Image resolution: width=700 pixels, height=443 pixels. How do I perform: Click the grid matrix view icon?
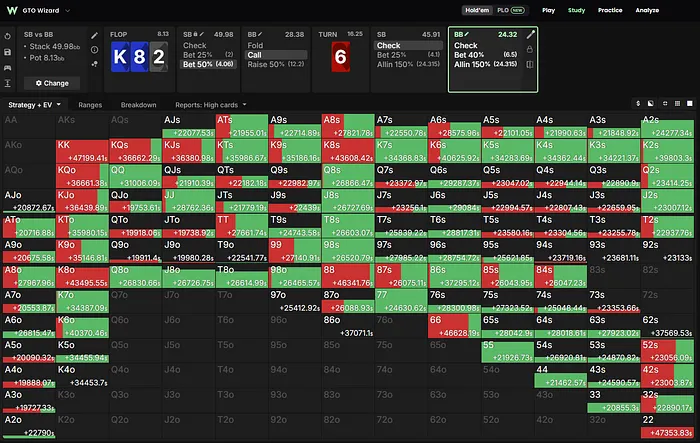(x=677, y=104)
